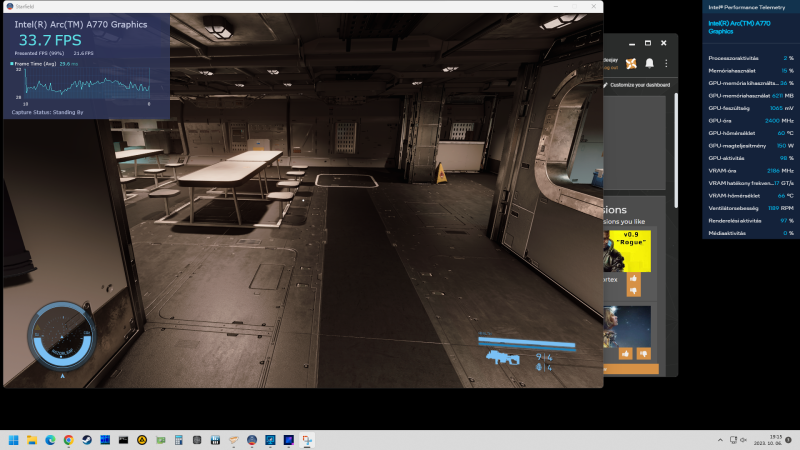Thumbs up the v0.9 Rogue mod
This screenshot has height=450, width=800.
[x=633, y=278]
